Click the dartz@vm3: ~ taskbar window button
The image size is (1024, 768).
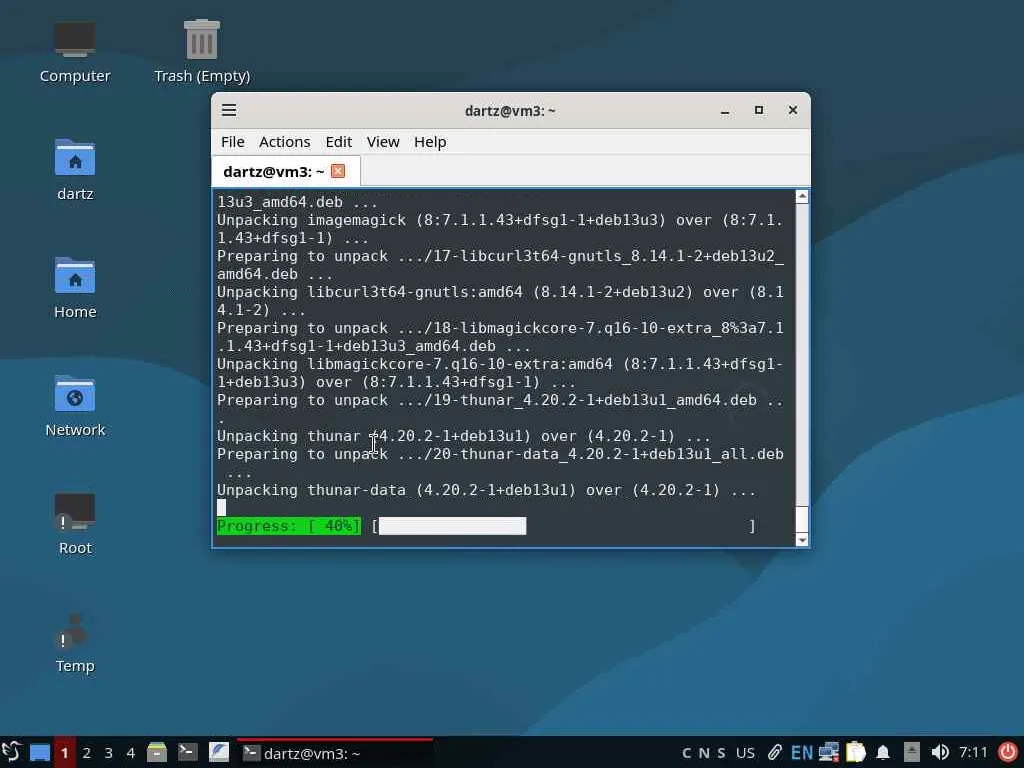click(334, 752)
